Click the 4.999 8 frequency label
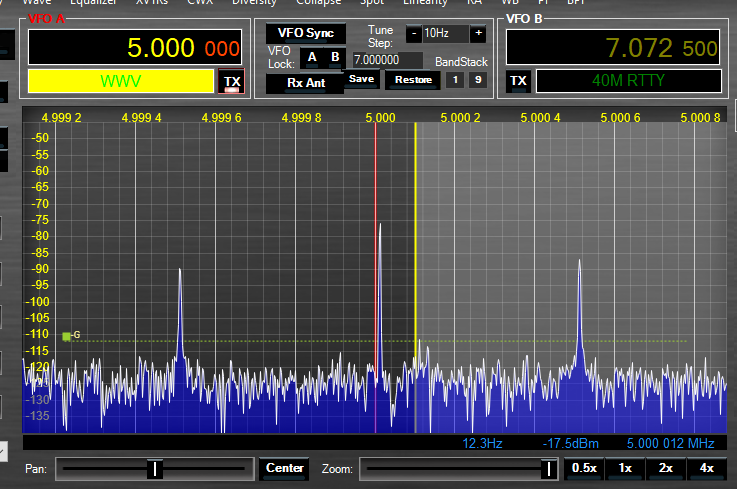Viewport: 737px width, 489px height. click(x=301, y=118)
